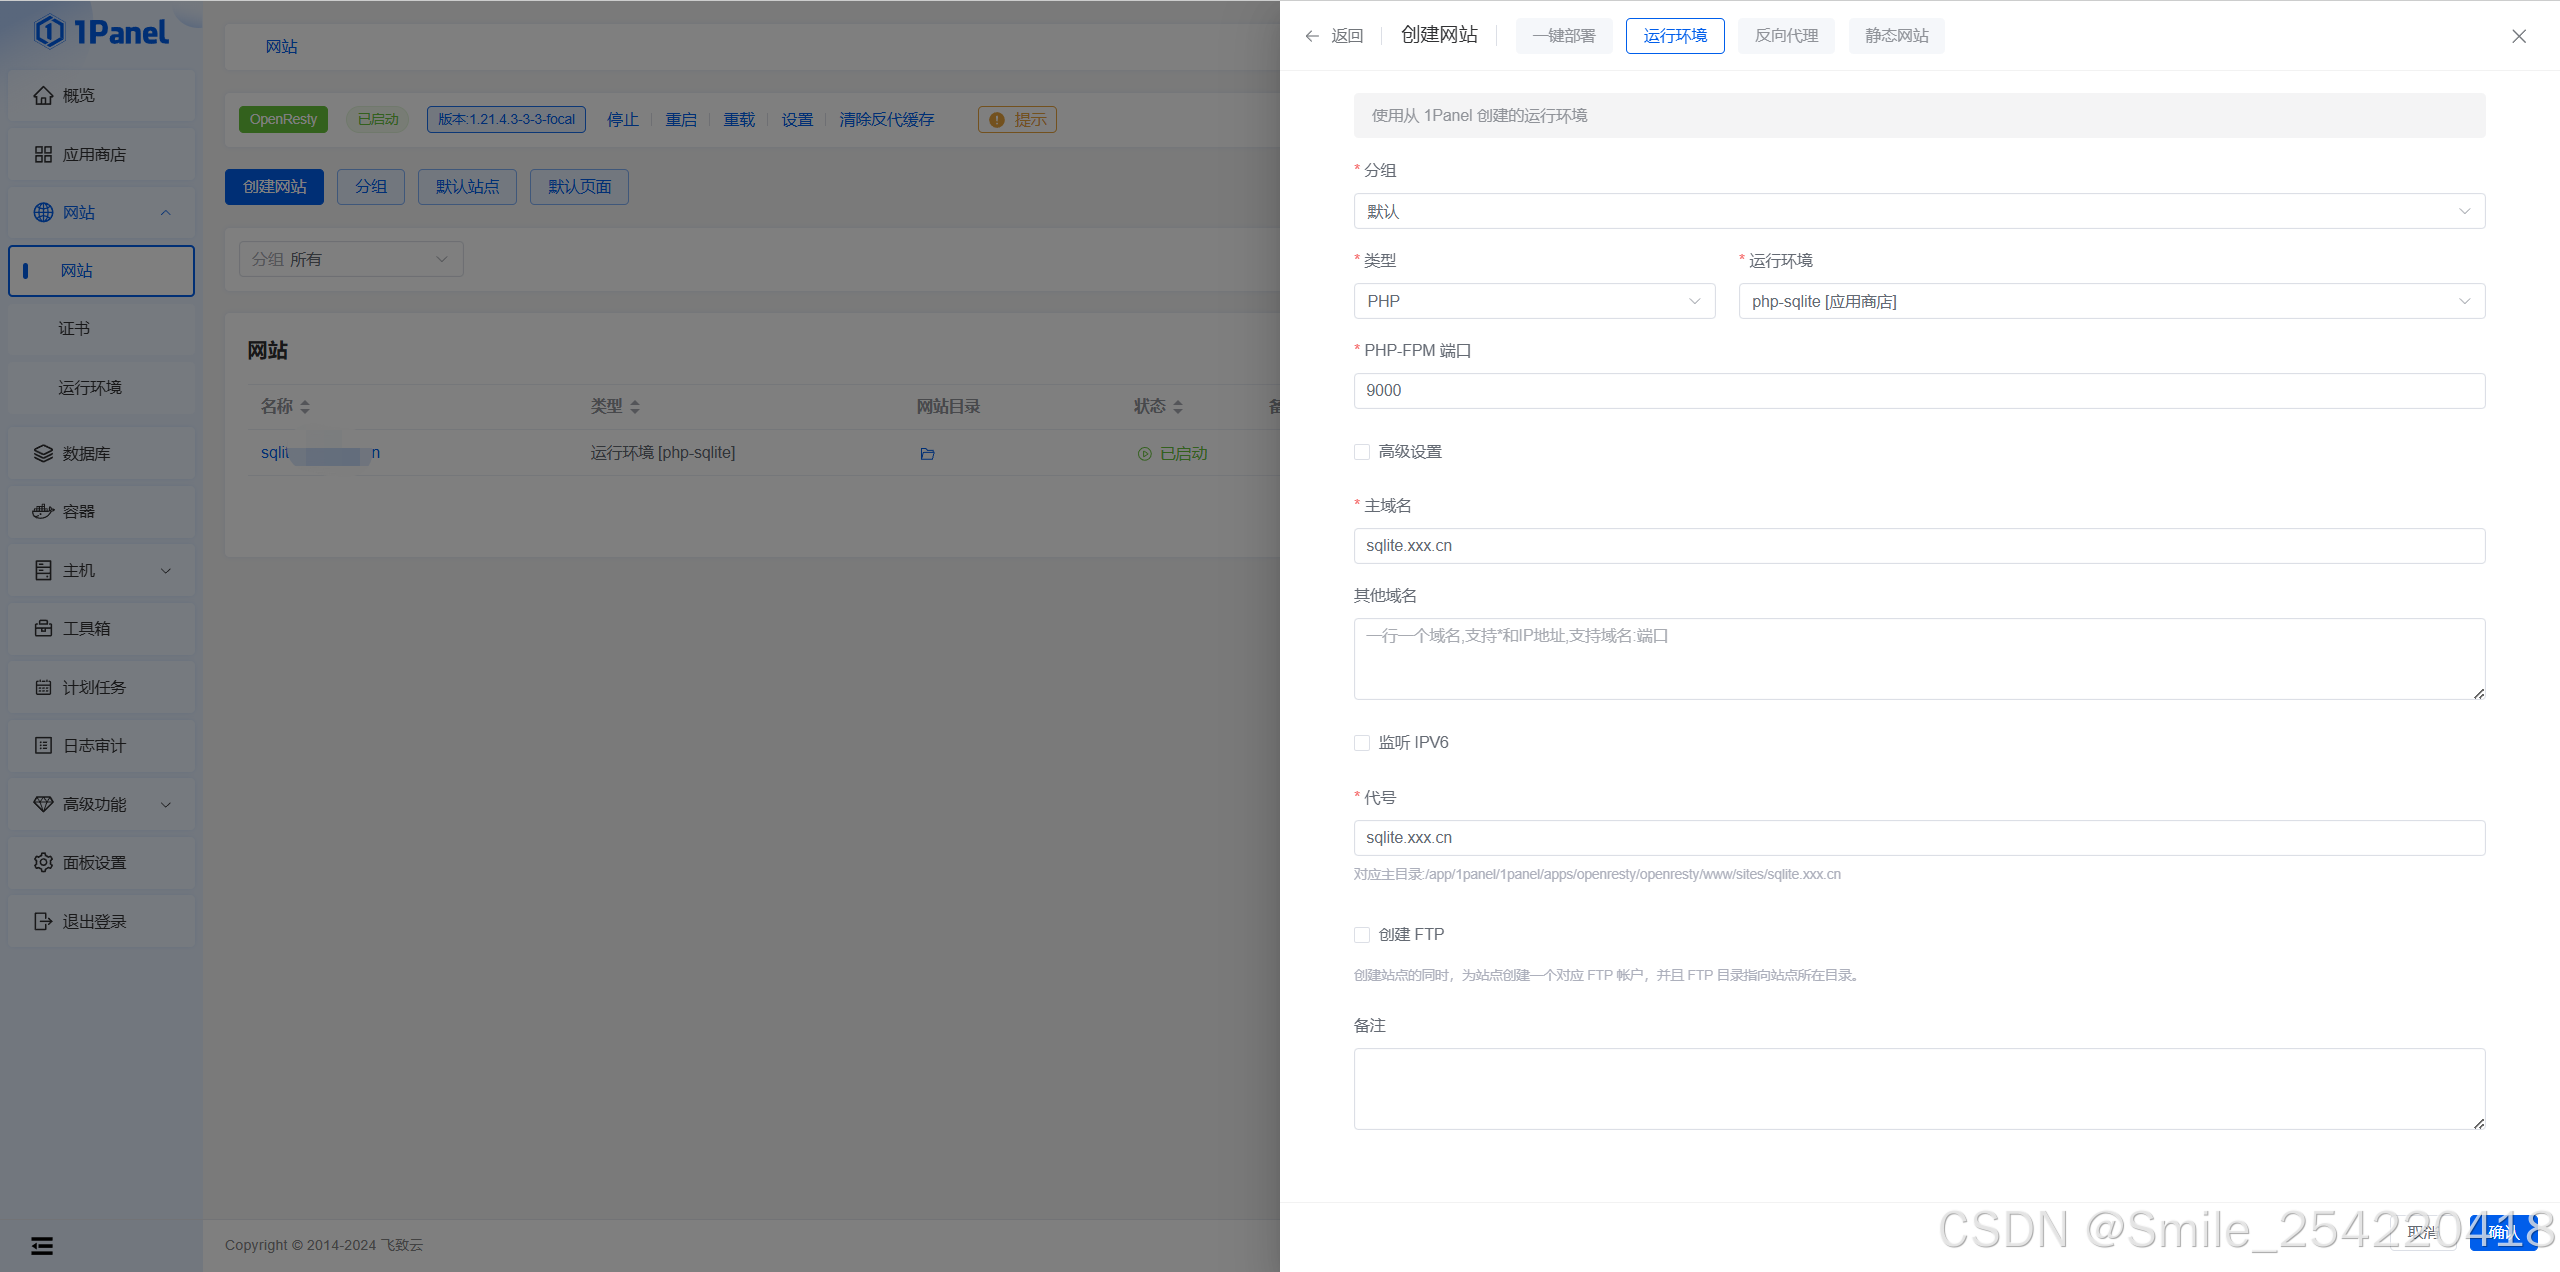2560x1272 pixels.
Task: Select the 静态网站 tab
Action: tap(1896, 36)
